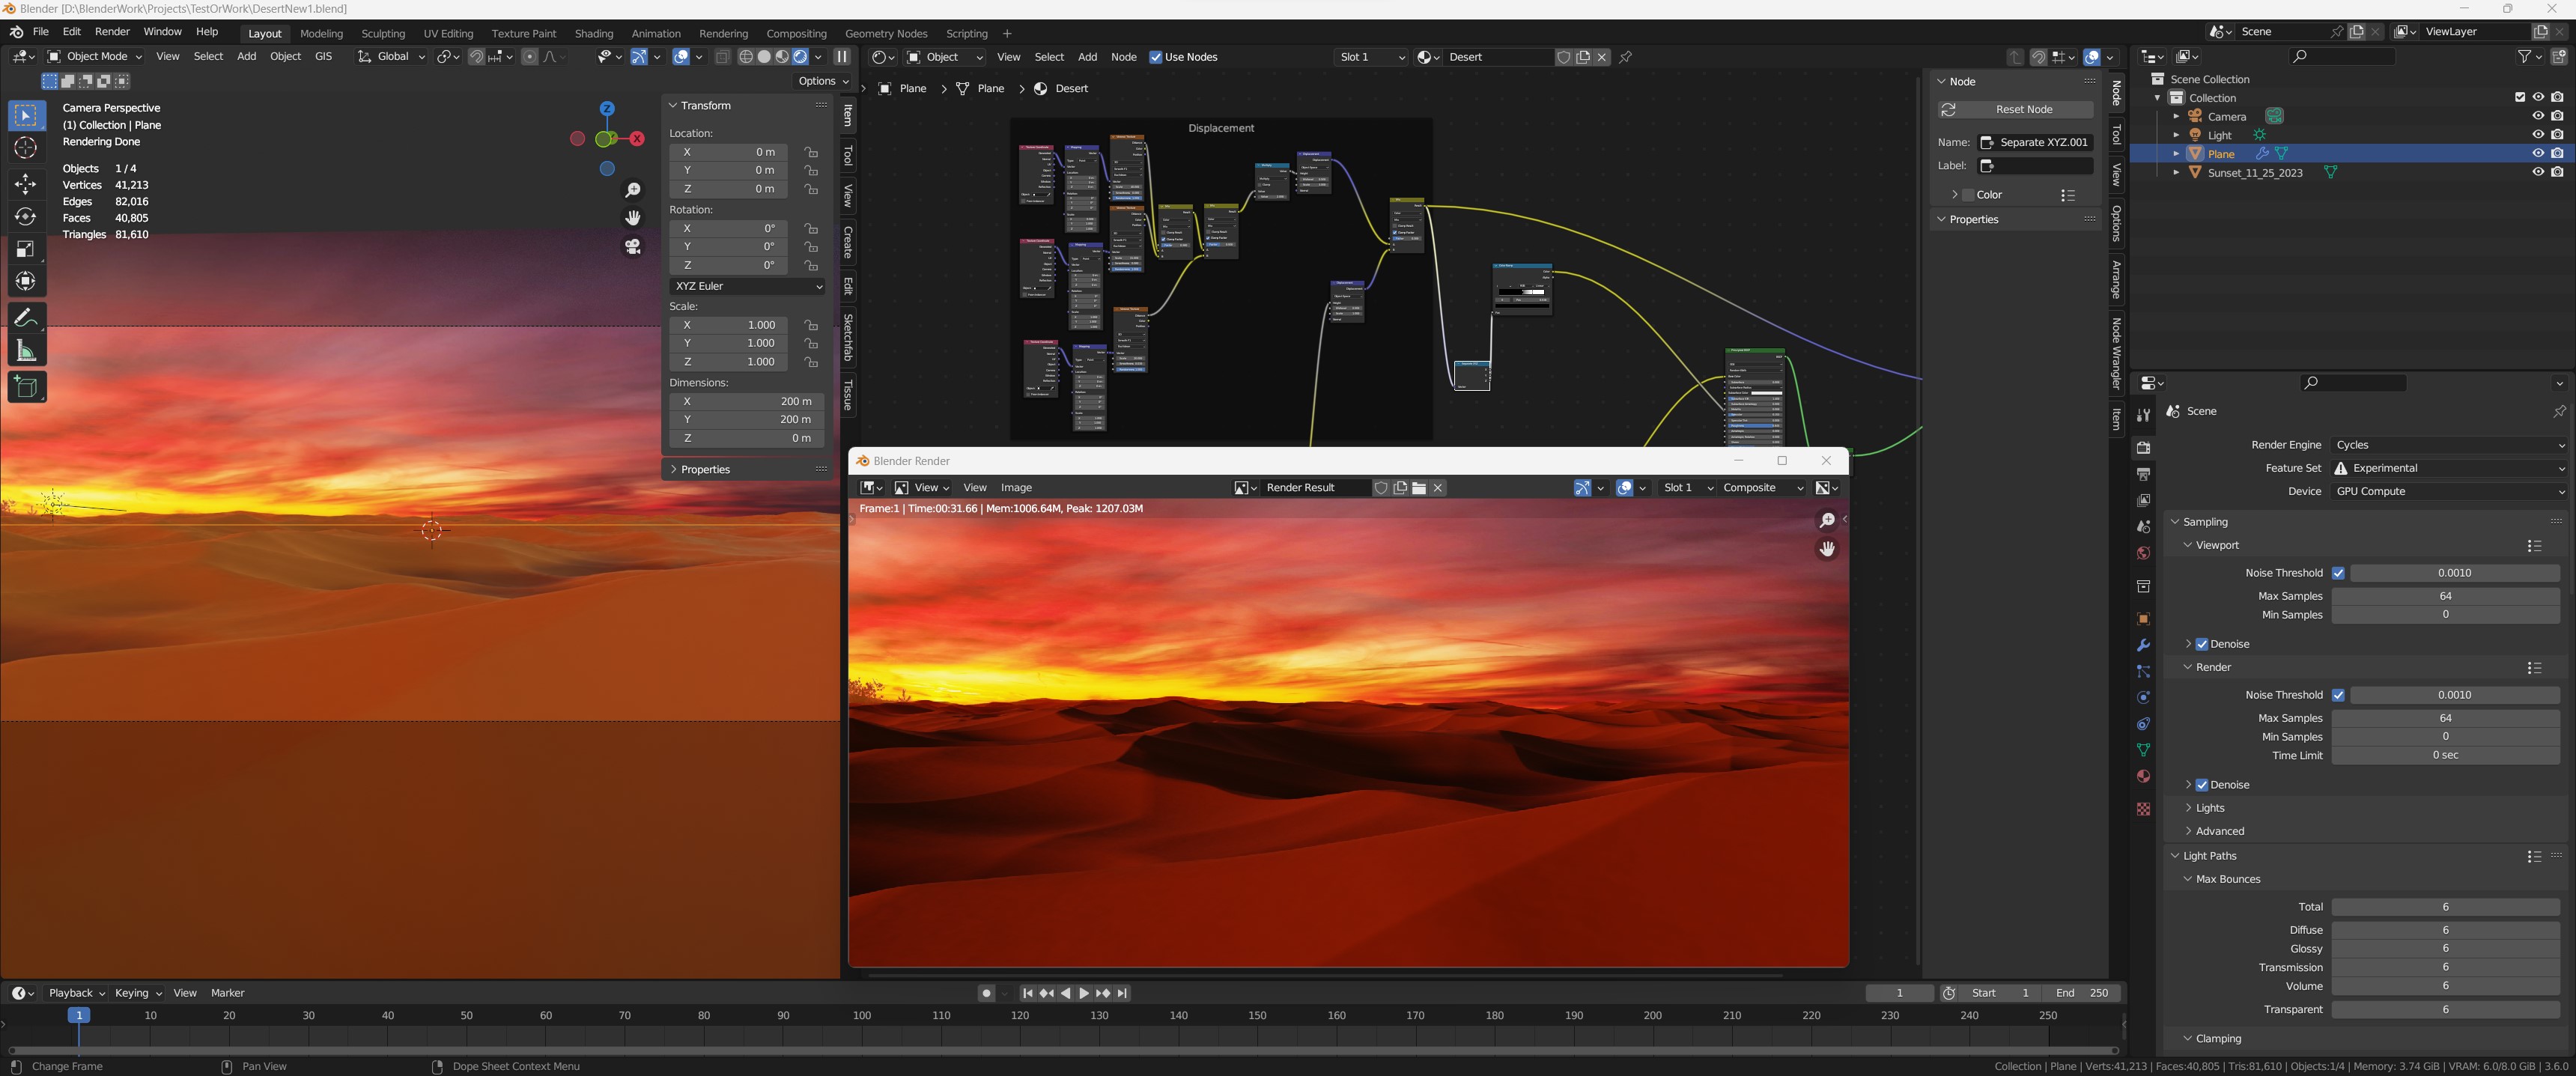Image resolution: width=2576 pixels, height=1076 pixels.
Task: Activate the Move tool
Action: pyautogui.click(x=26, y=184)
